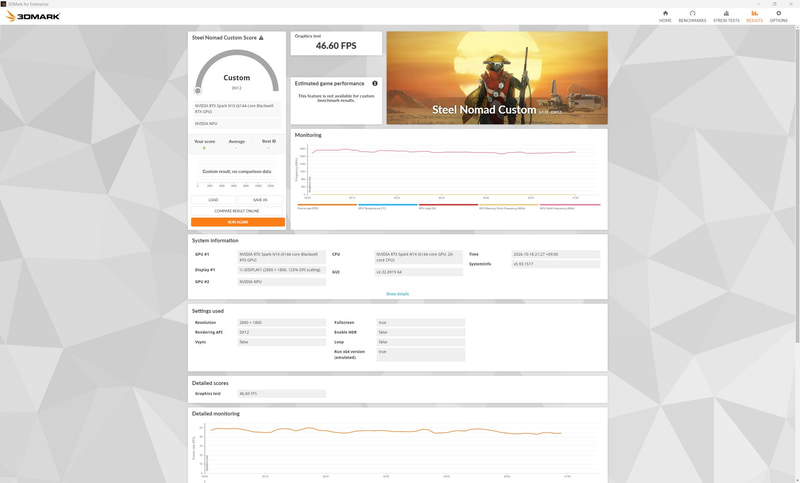Click the Display #1 value field

coord(282,270)
